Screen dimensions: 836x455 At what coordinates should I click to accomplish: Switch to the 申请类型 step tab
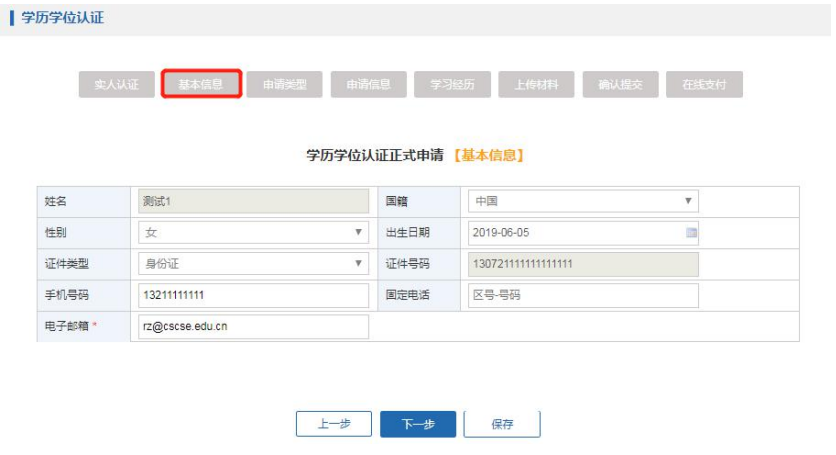[285, 84]
